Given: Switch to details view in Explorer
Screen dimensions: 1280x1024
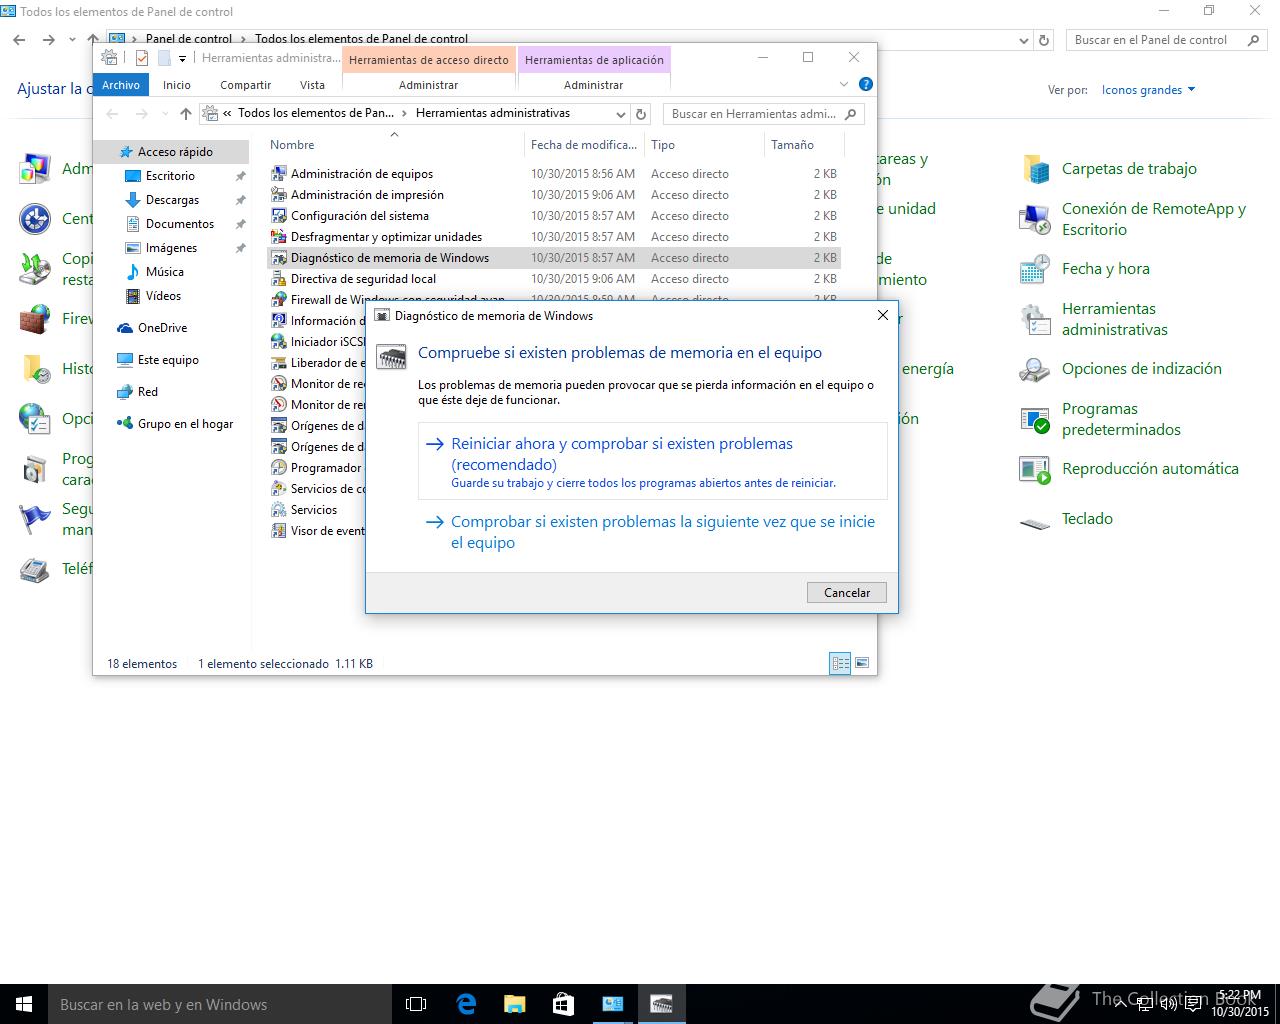Looking at the screenshot, I should [x=840, y=663].
